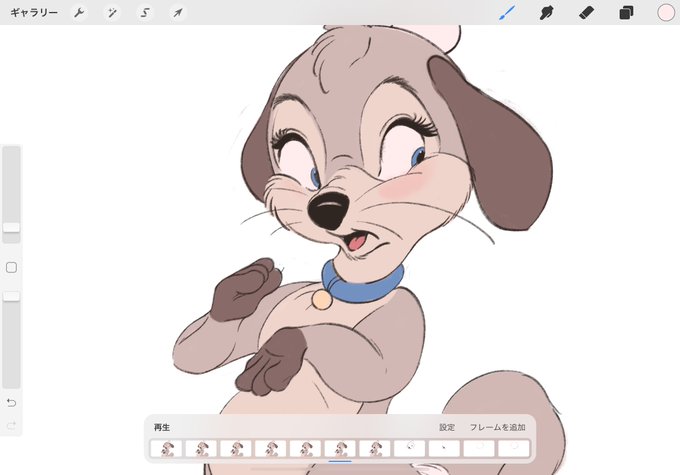680x475 pixels.
Task: Tap the square Modify button in sidebar
Action: pos(11,267)
